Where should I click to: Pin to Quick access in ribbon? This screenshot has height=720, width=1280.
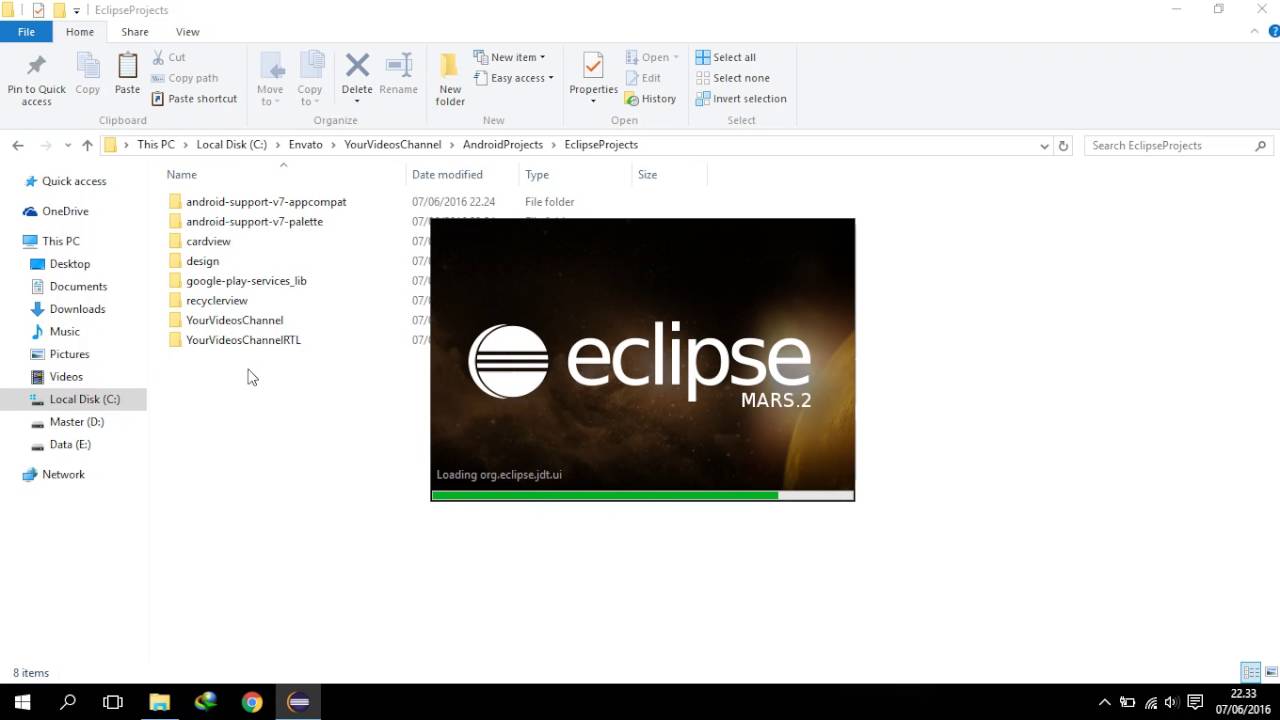(x=37, y=80)
